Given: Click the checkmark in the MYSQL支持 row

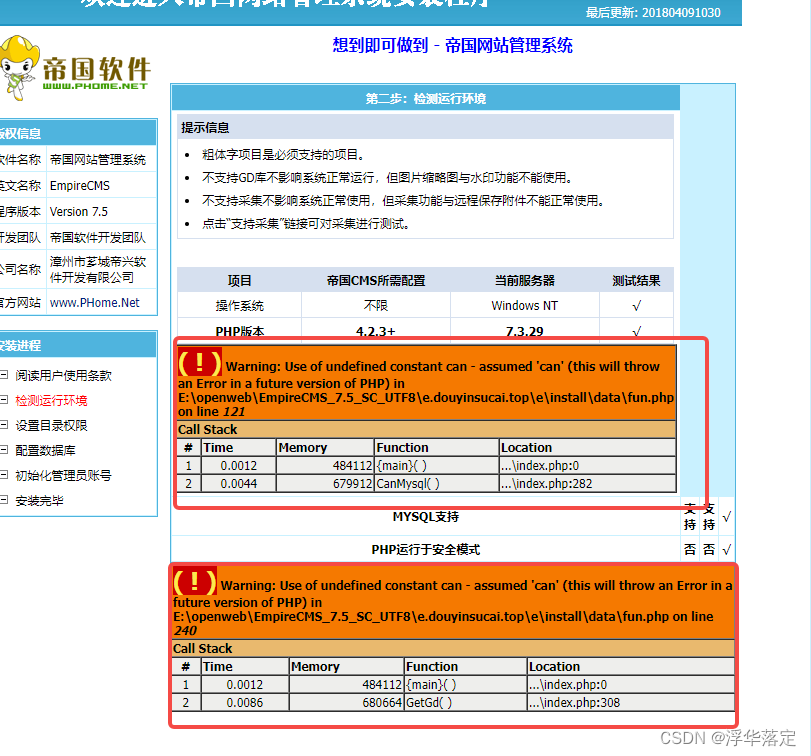Looking at the screenshot, I should tap(727, 516).
